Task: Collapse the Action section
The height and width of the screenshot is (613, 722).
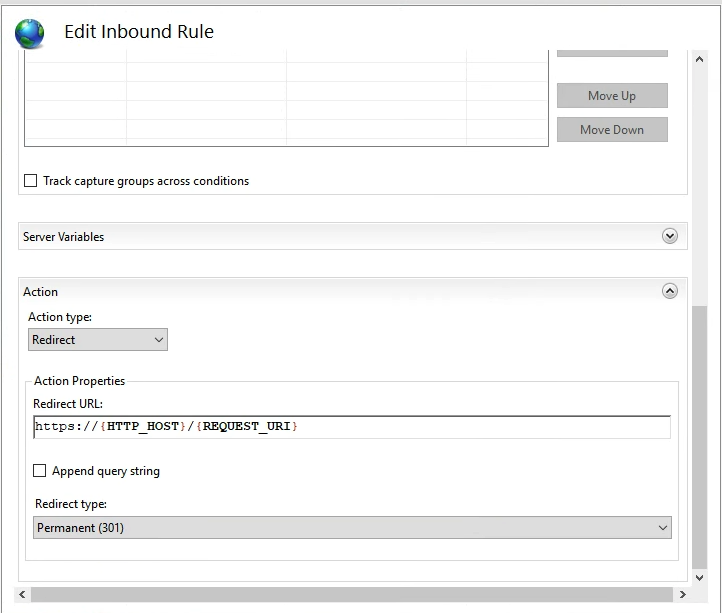Action: pyautogui.click(x=670, y=291)
